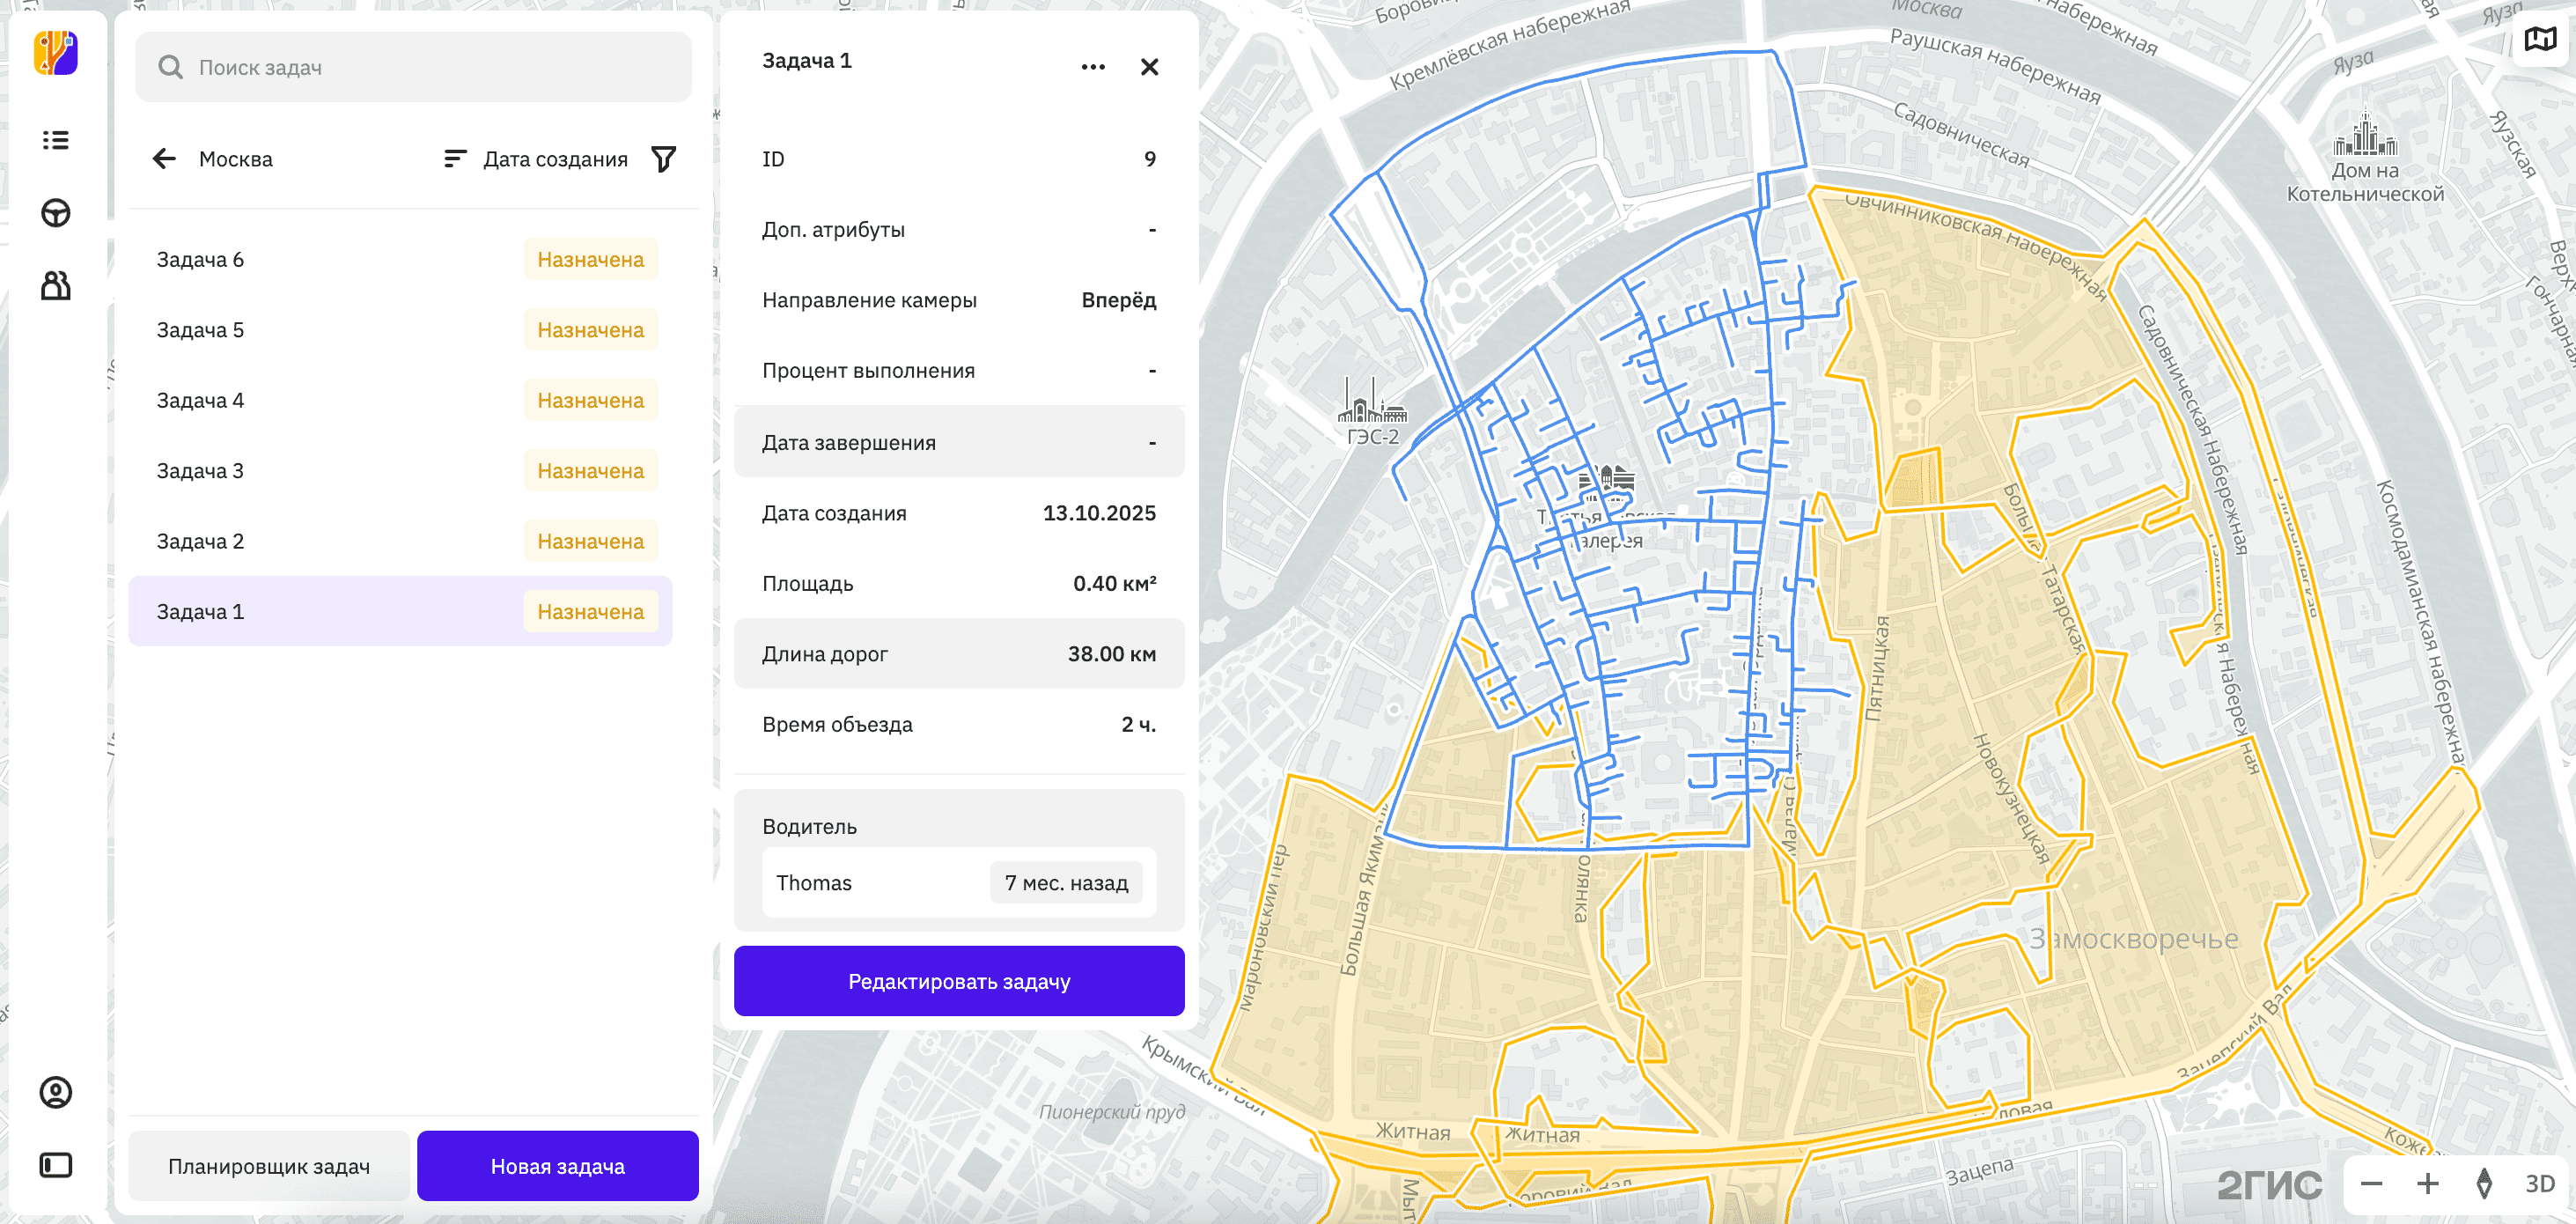2576x1224 pixels.
Task: Open the three-dots menu for Задача 1
Action: click(x=1093, y=67)
